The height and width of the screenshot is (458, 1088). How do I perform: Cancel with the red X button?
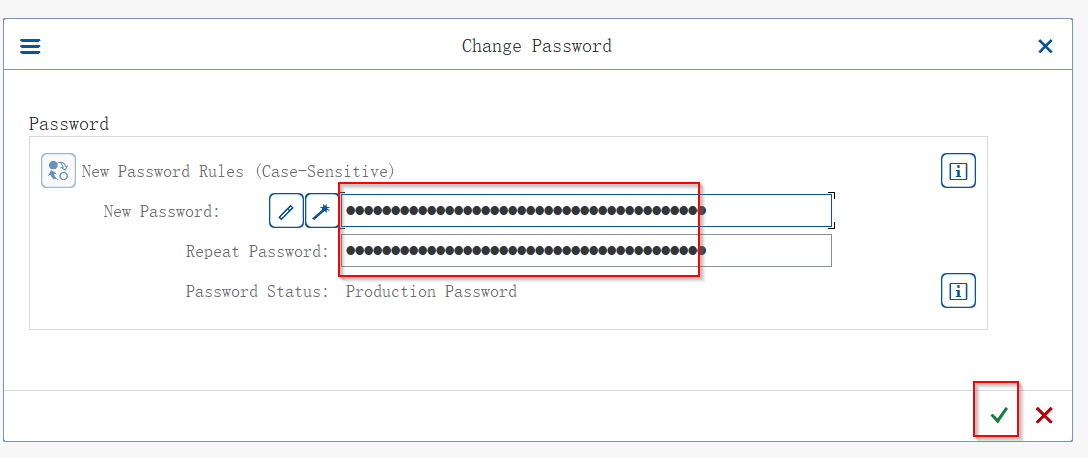point(1044,415)
